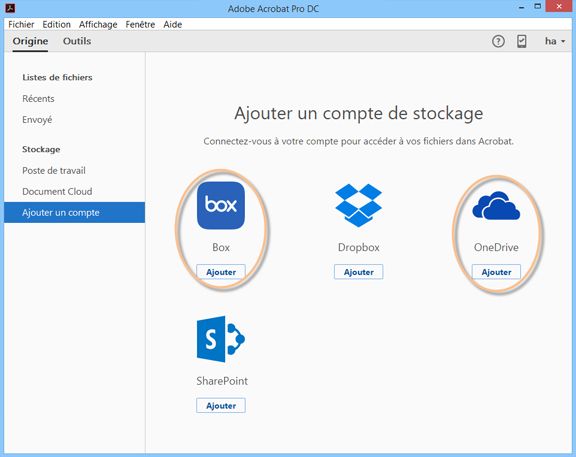Close the Adobe Acrobat Pro DC window
The image size is (576, 457).
pyautogui.click(x=559, y=7)
